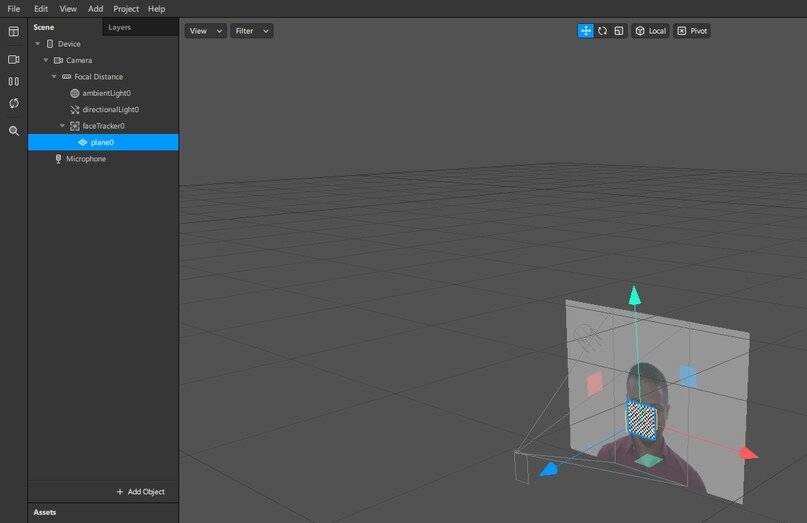Screen dimensions: 807x523
Task: Click the pause icon in left sidebar
Action: (x=14, y=81)
